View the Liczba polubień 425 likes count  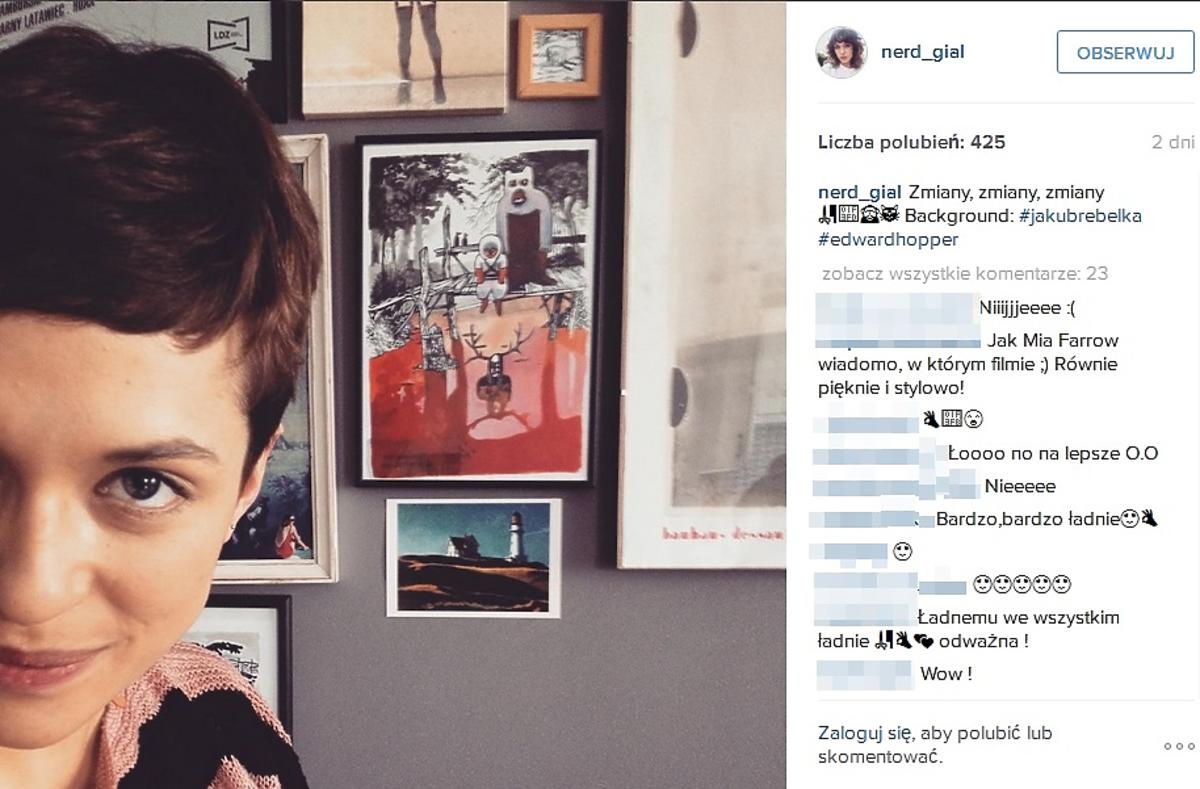point(911,142)
